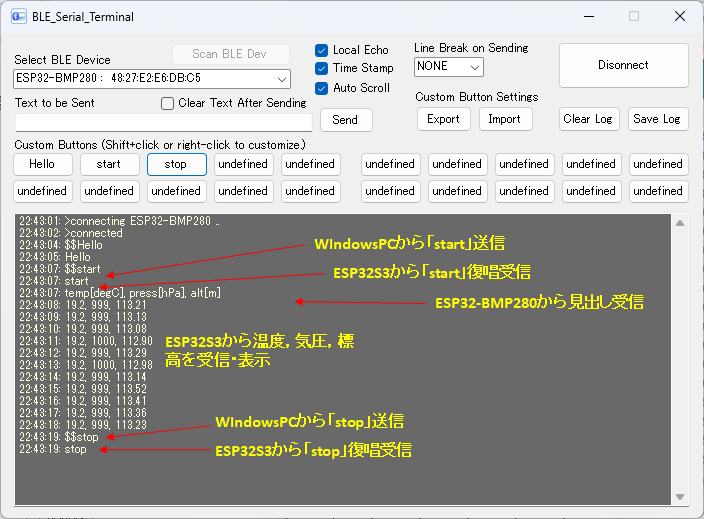Disable the Auto Scroll checkbox
The image size is (704, 519).
[x=322, y=88]
